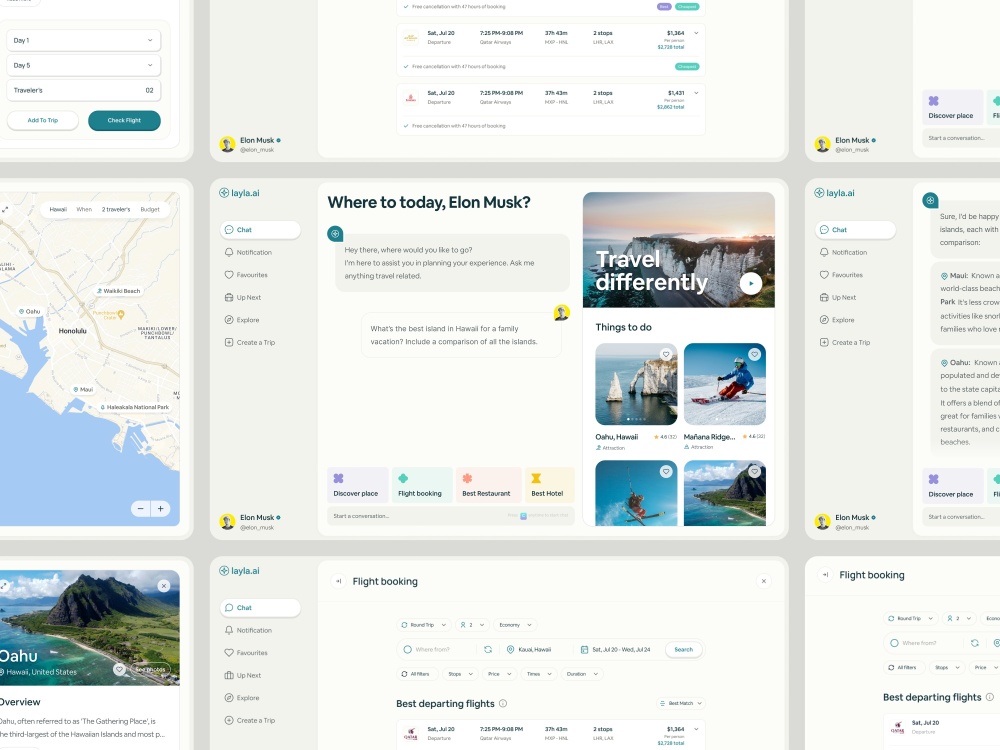Screen dimensions: 1000x750
Task: Open Elon Musk profile in center panel
Action: click(x=250, y=521)
